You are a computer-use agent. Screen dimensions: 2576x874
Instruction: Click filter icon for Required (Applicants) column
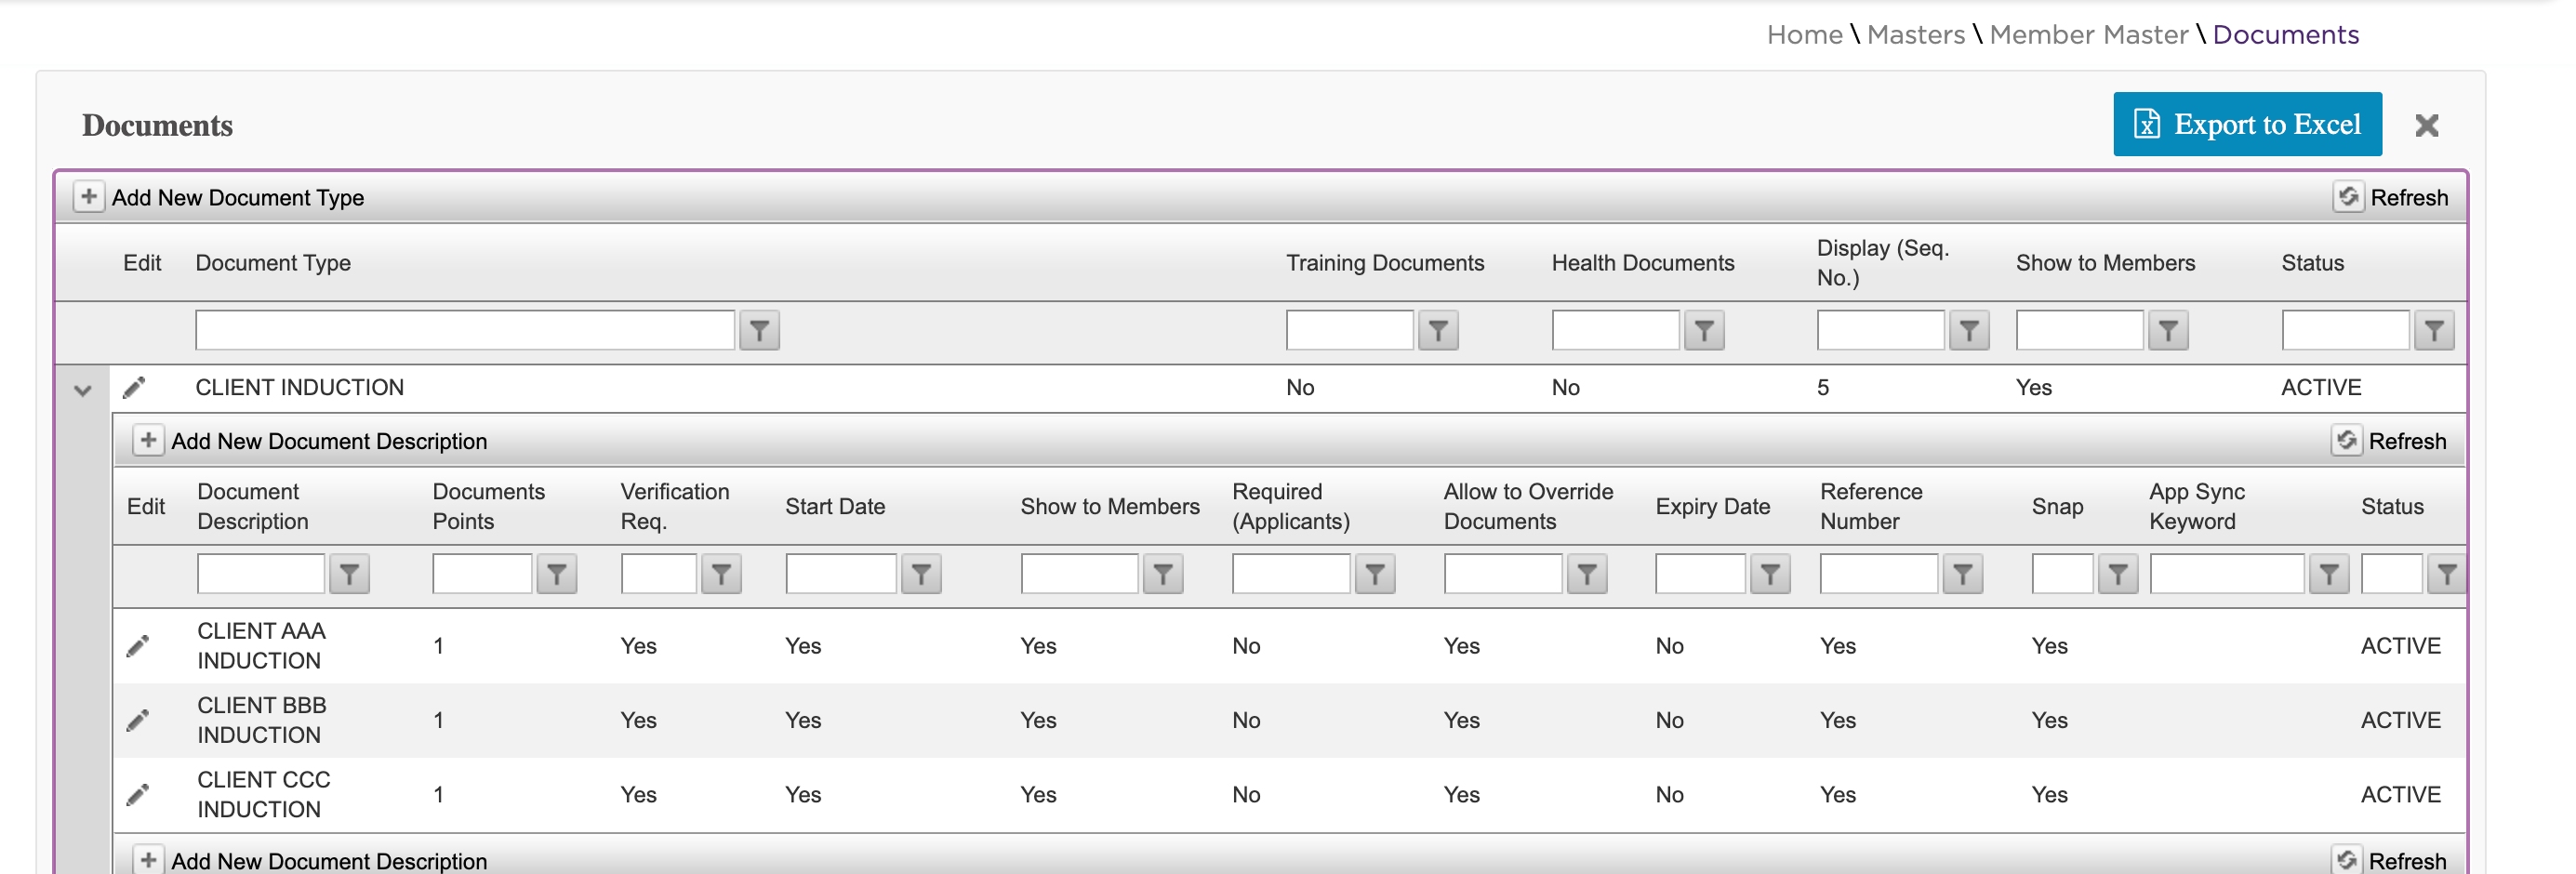(1375, 574)
